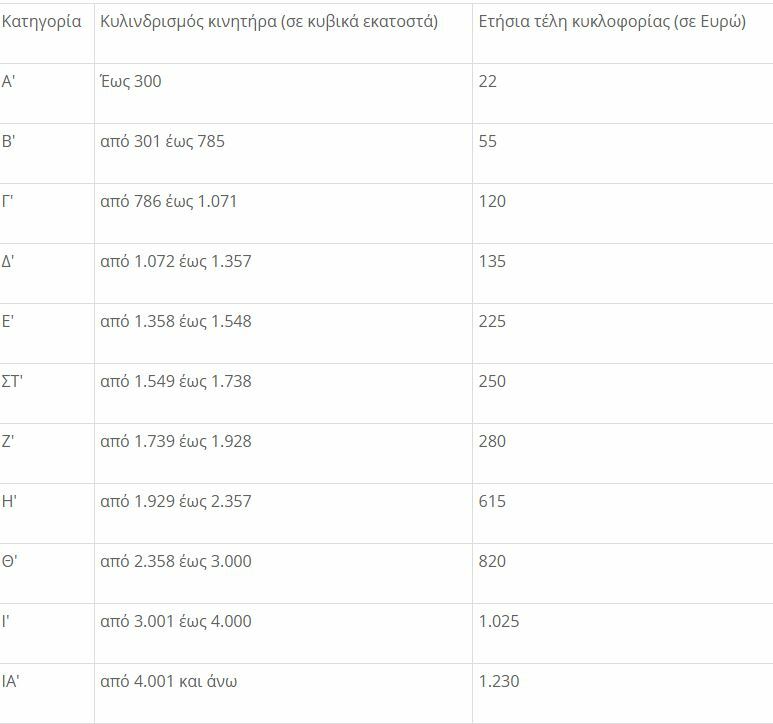Select από 4.001 και άνω cell
The width and height of the screenshot is (773, 724).
click(x=169, y=682)
